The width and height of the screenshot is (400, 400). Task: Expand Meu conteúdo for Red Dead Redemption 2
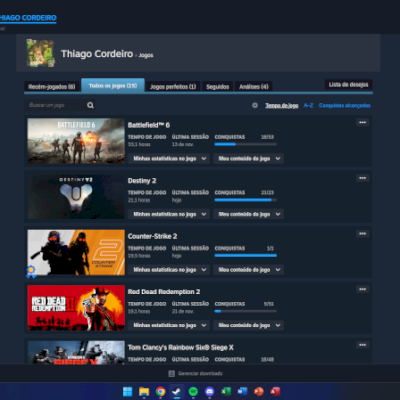pyautogui.click(x=249, y=325)
